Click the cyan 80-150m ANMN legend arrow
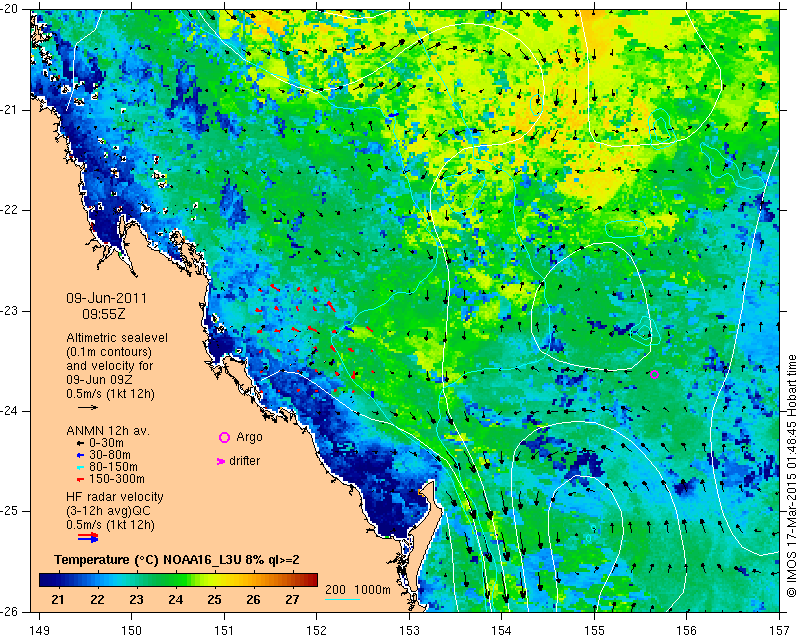Screen dimensions: 800x640 [80, 467]
